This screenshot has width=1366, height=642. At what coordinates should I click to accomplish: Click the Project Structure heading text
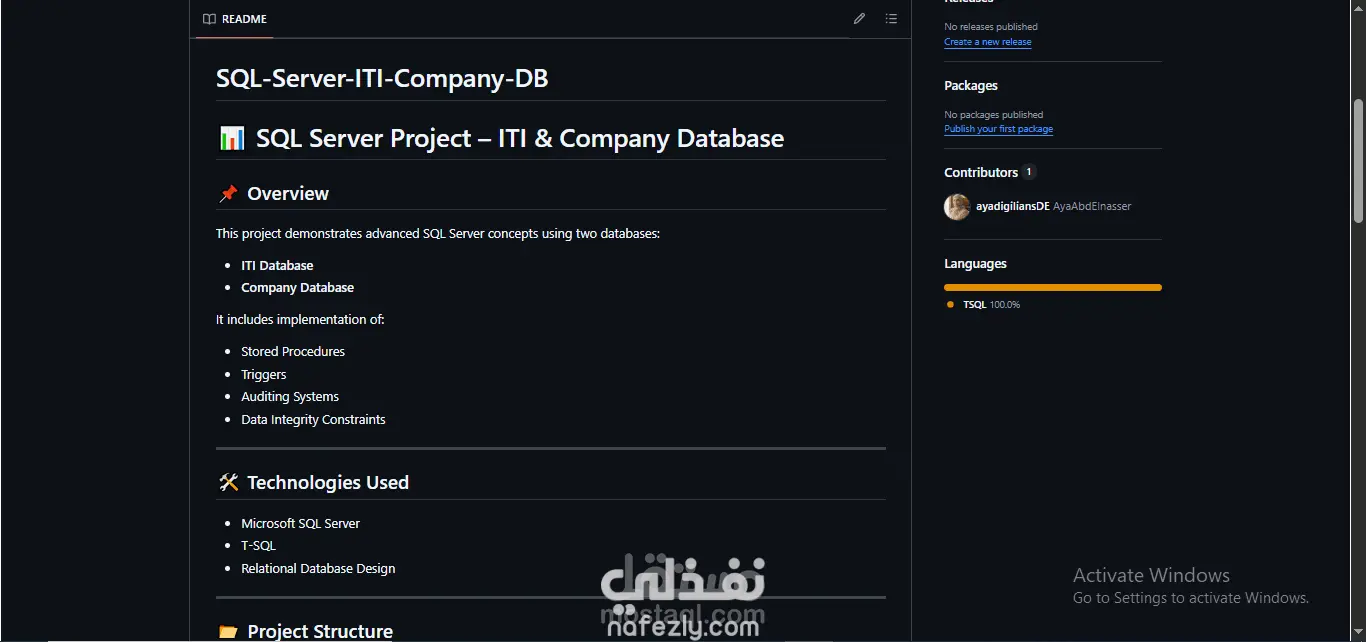point(320,632)
